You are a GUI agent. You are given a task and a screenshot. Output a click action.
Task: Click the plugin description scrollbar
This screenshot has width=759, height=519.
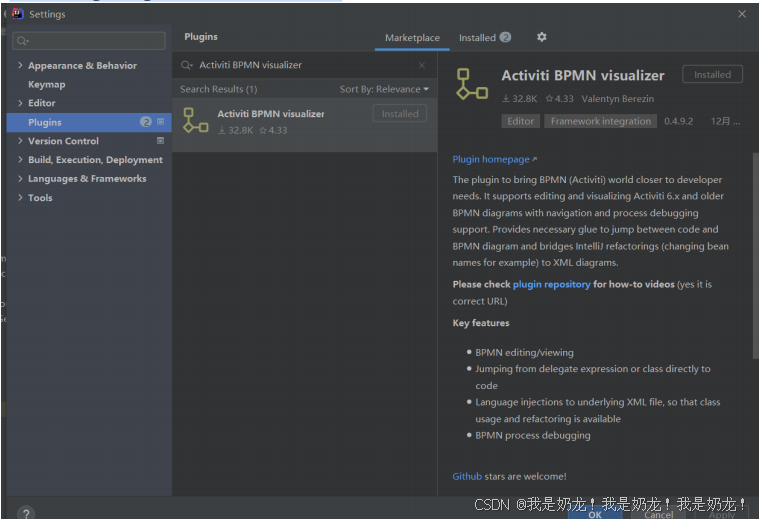(x=756, y=256)
